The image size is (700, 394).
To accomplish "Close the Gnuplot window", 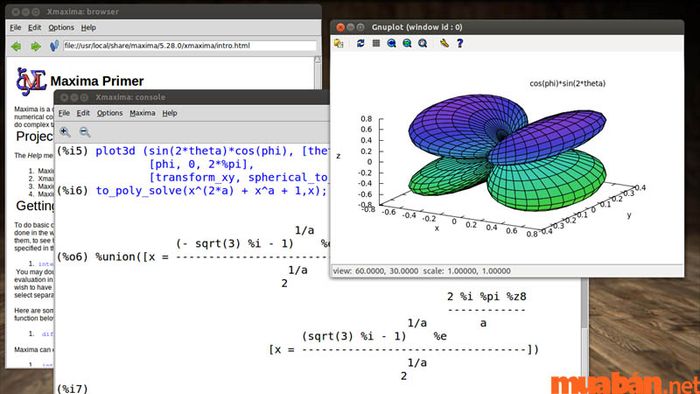I will pyautogui.click(x=340, y=27).
